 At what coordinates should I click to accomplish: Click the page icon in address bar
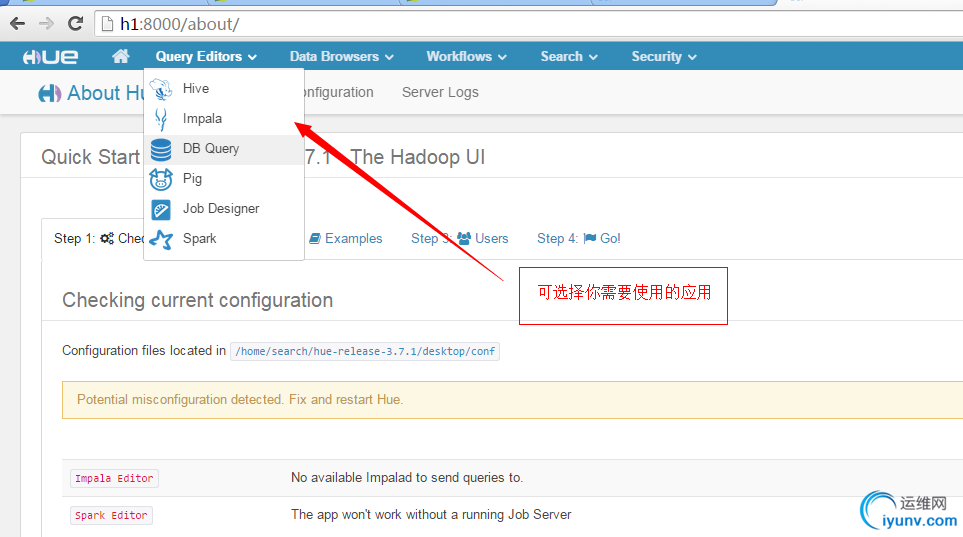(107, 24)
